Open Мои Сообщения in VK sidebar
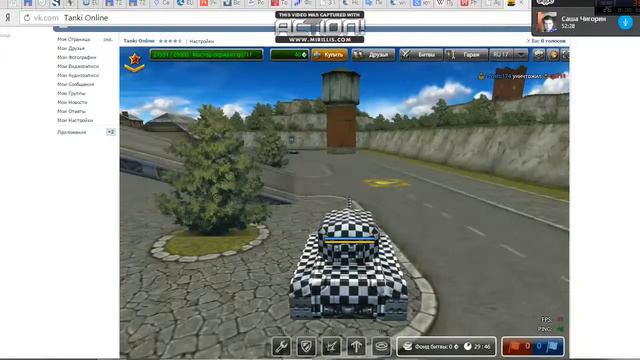The height and width of the screenshot is (360, 640). tap(76, 84)
